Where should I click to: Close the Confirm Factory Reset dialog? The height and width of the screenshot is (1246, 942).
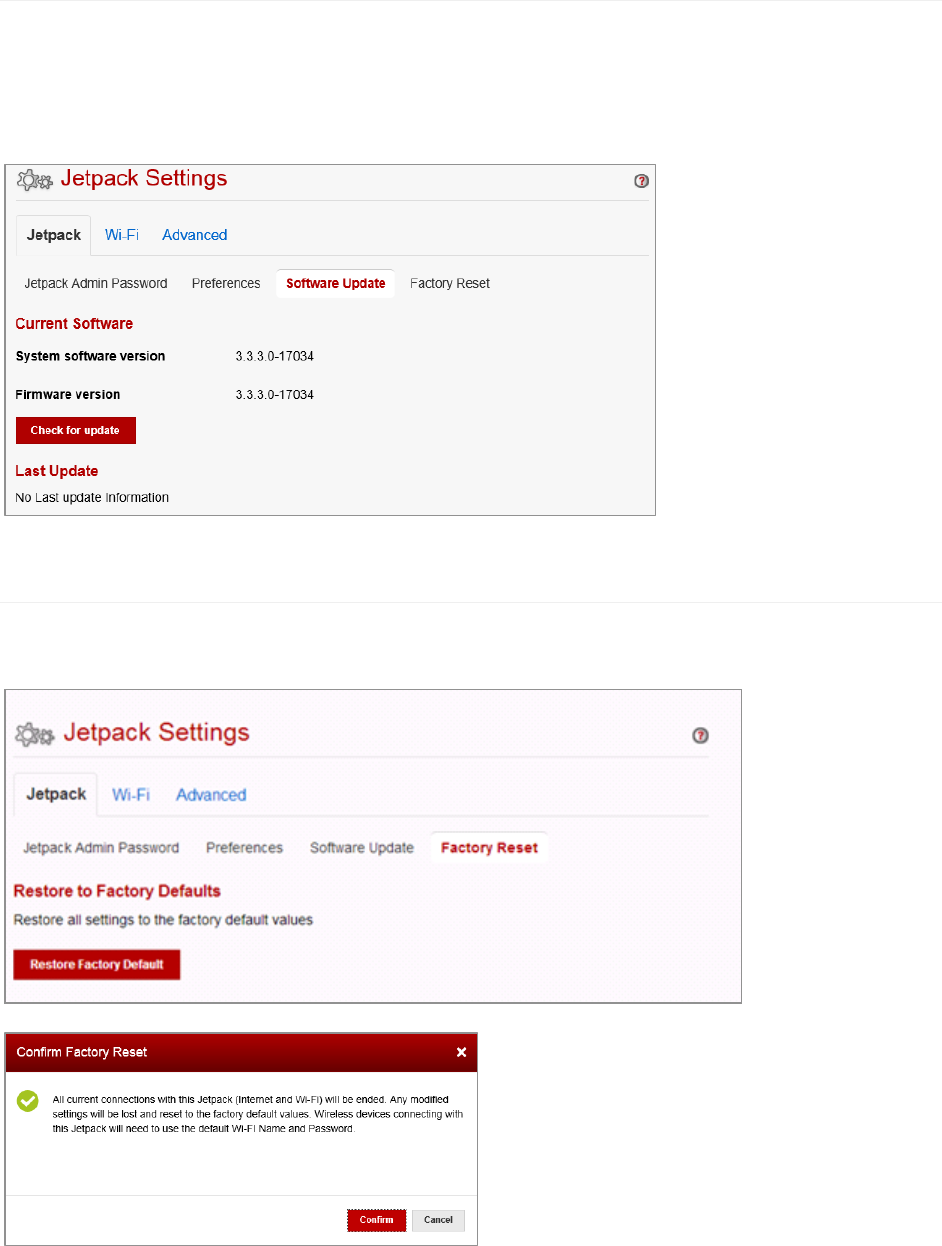pyautogui.click(x=461, y=1052)
